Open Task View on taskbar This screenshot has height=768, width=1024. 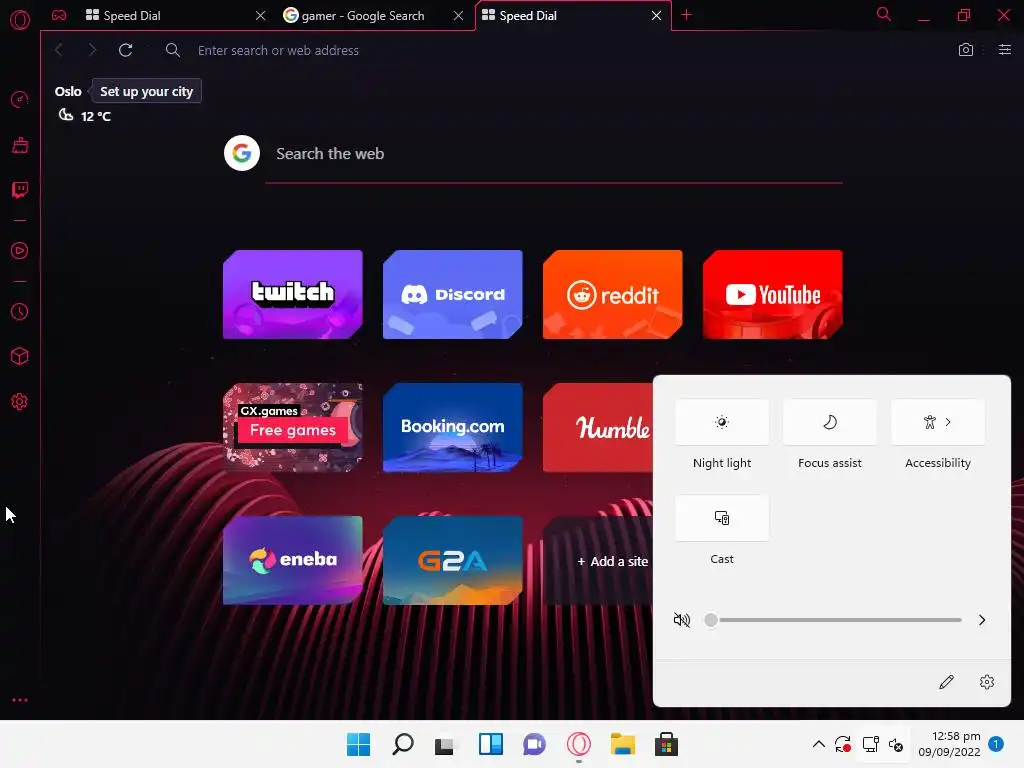click(x=447, y=744)
